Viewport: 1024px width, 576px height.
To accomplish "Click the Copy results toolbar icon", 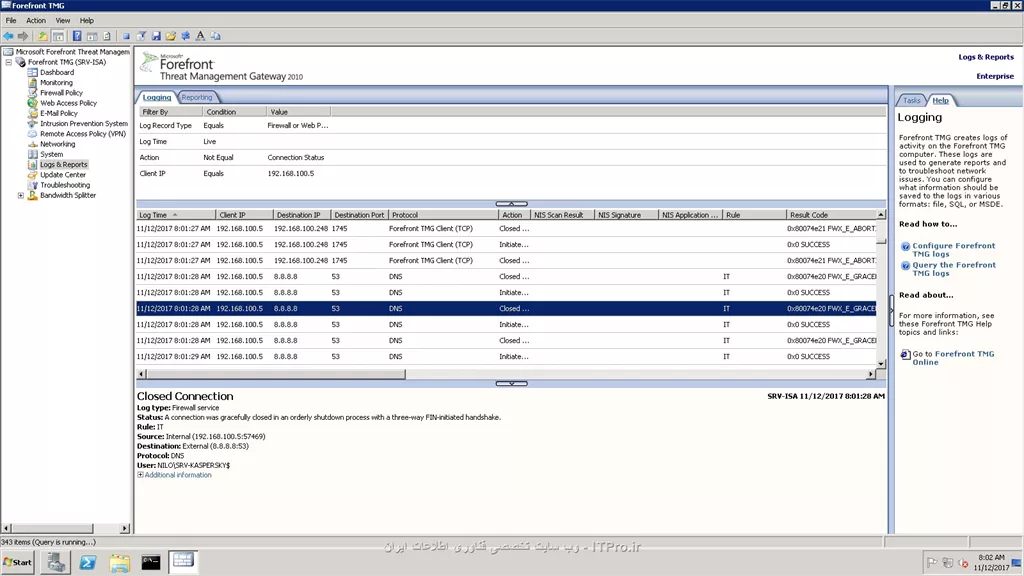I will point(216,36).
